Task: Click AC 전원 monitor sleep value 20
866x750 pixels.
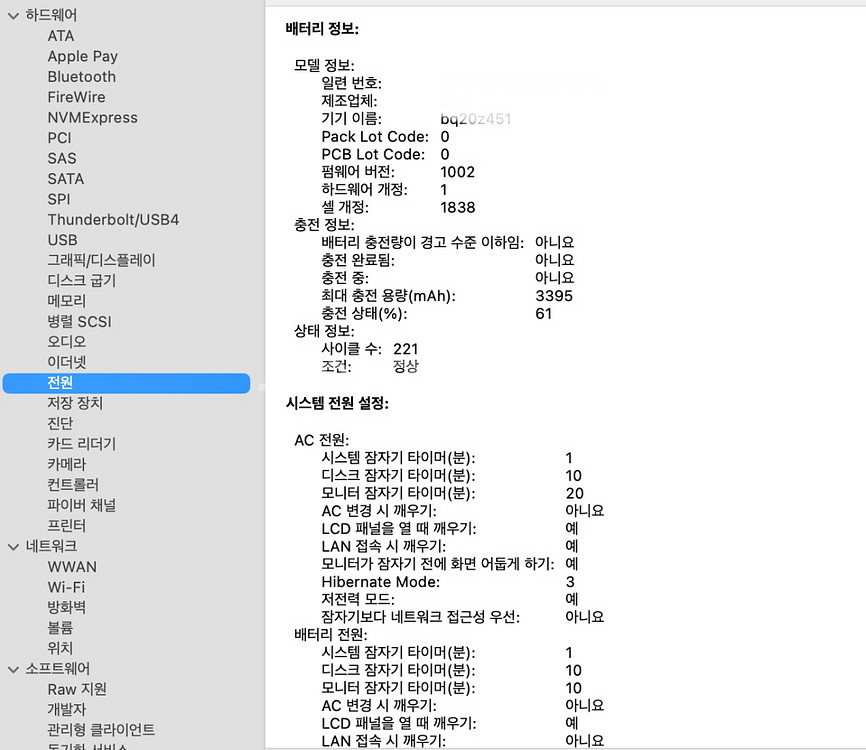Action: pos(574,493)
